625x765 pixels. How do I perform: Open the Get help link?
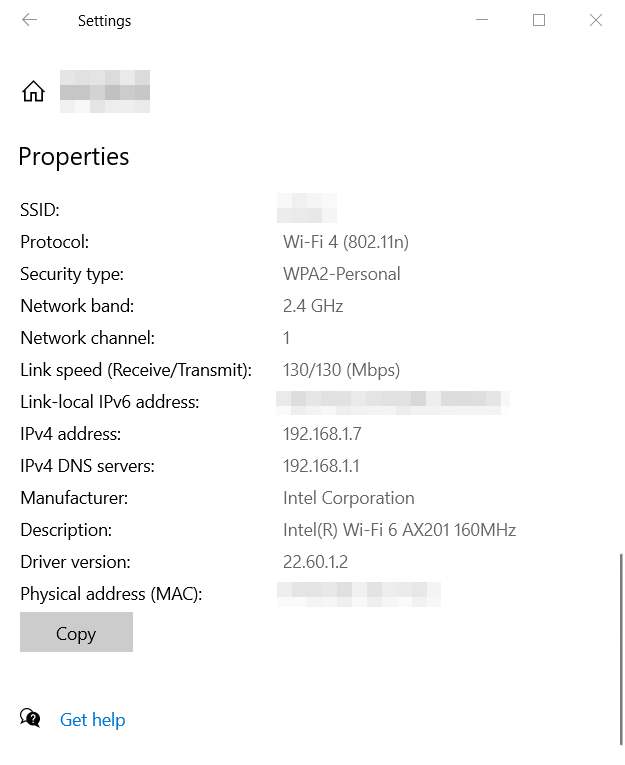tap(92, 720)
